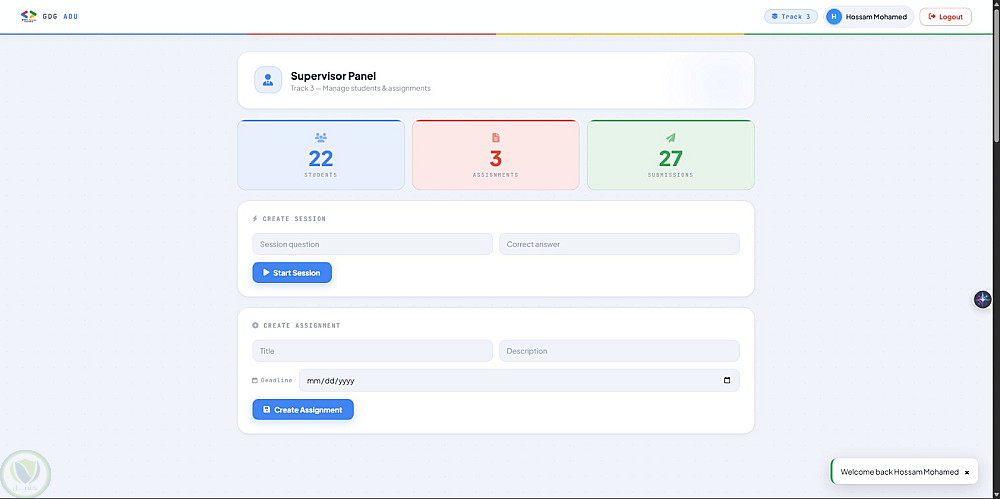Click the students group icon

tap(321, 137)
